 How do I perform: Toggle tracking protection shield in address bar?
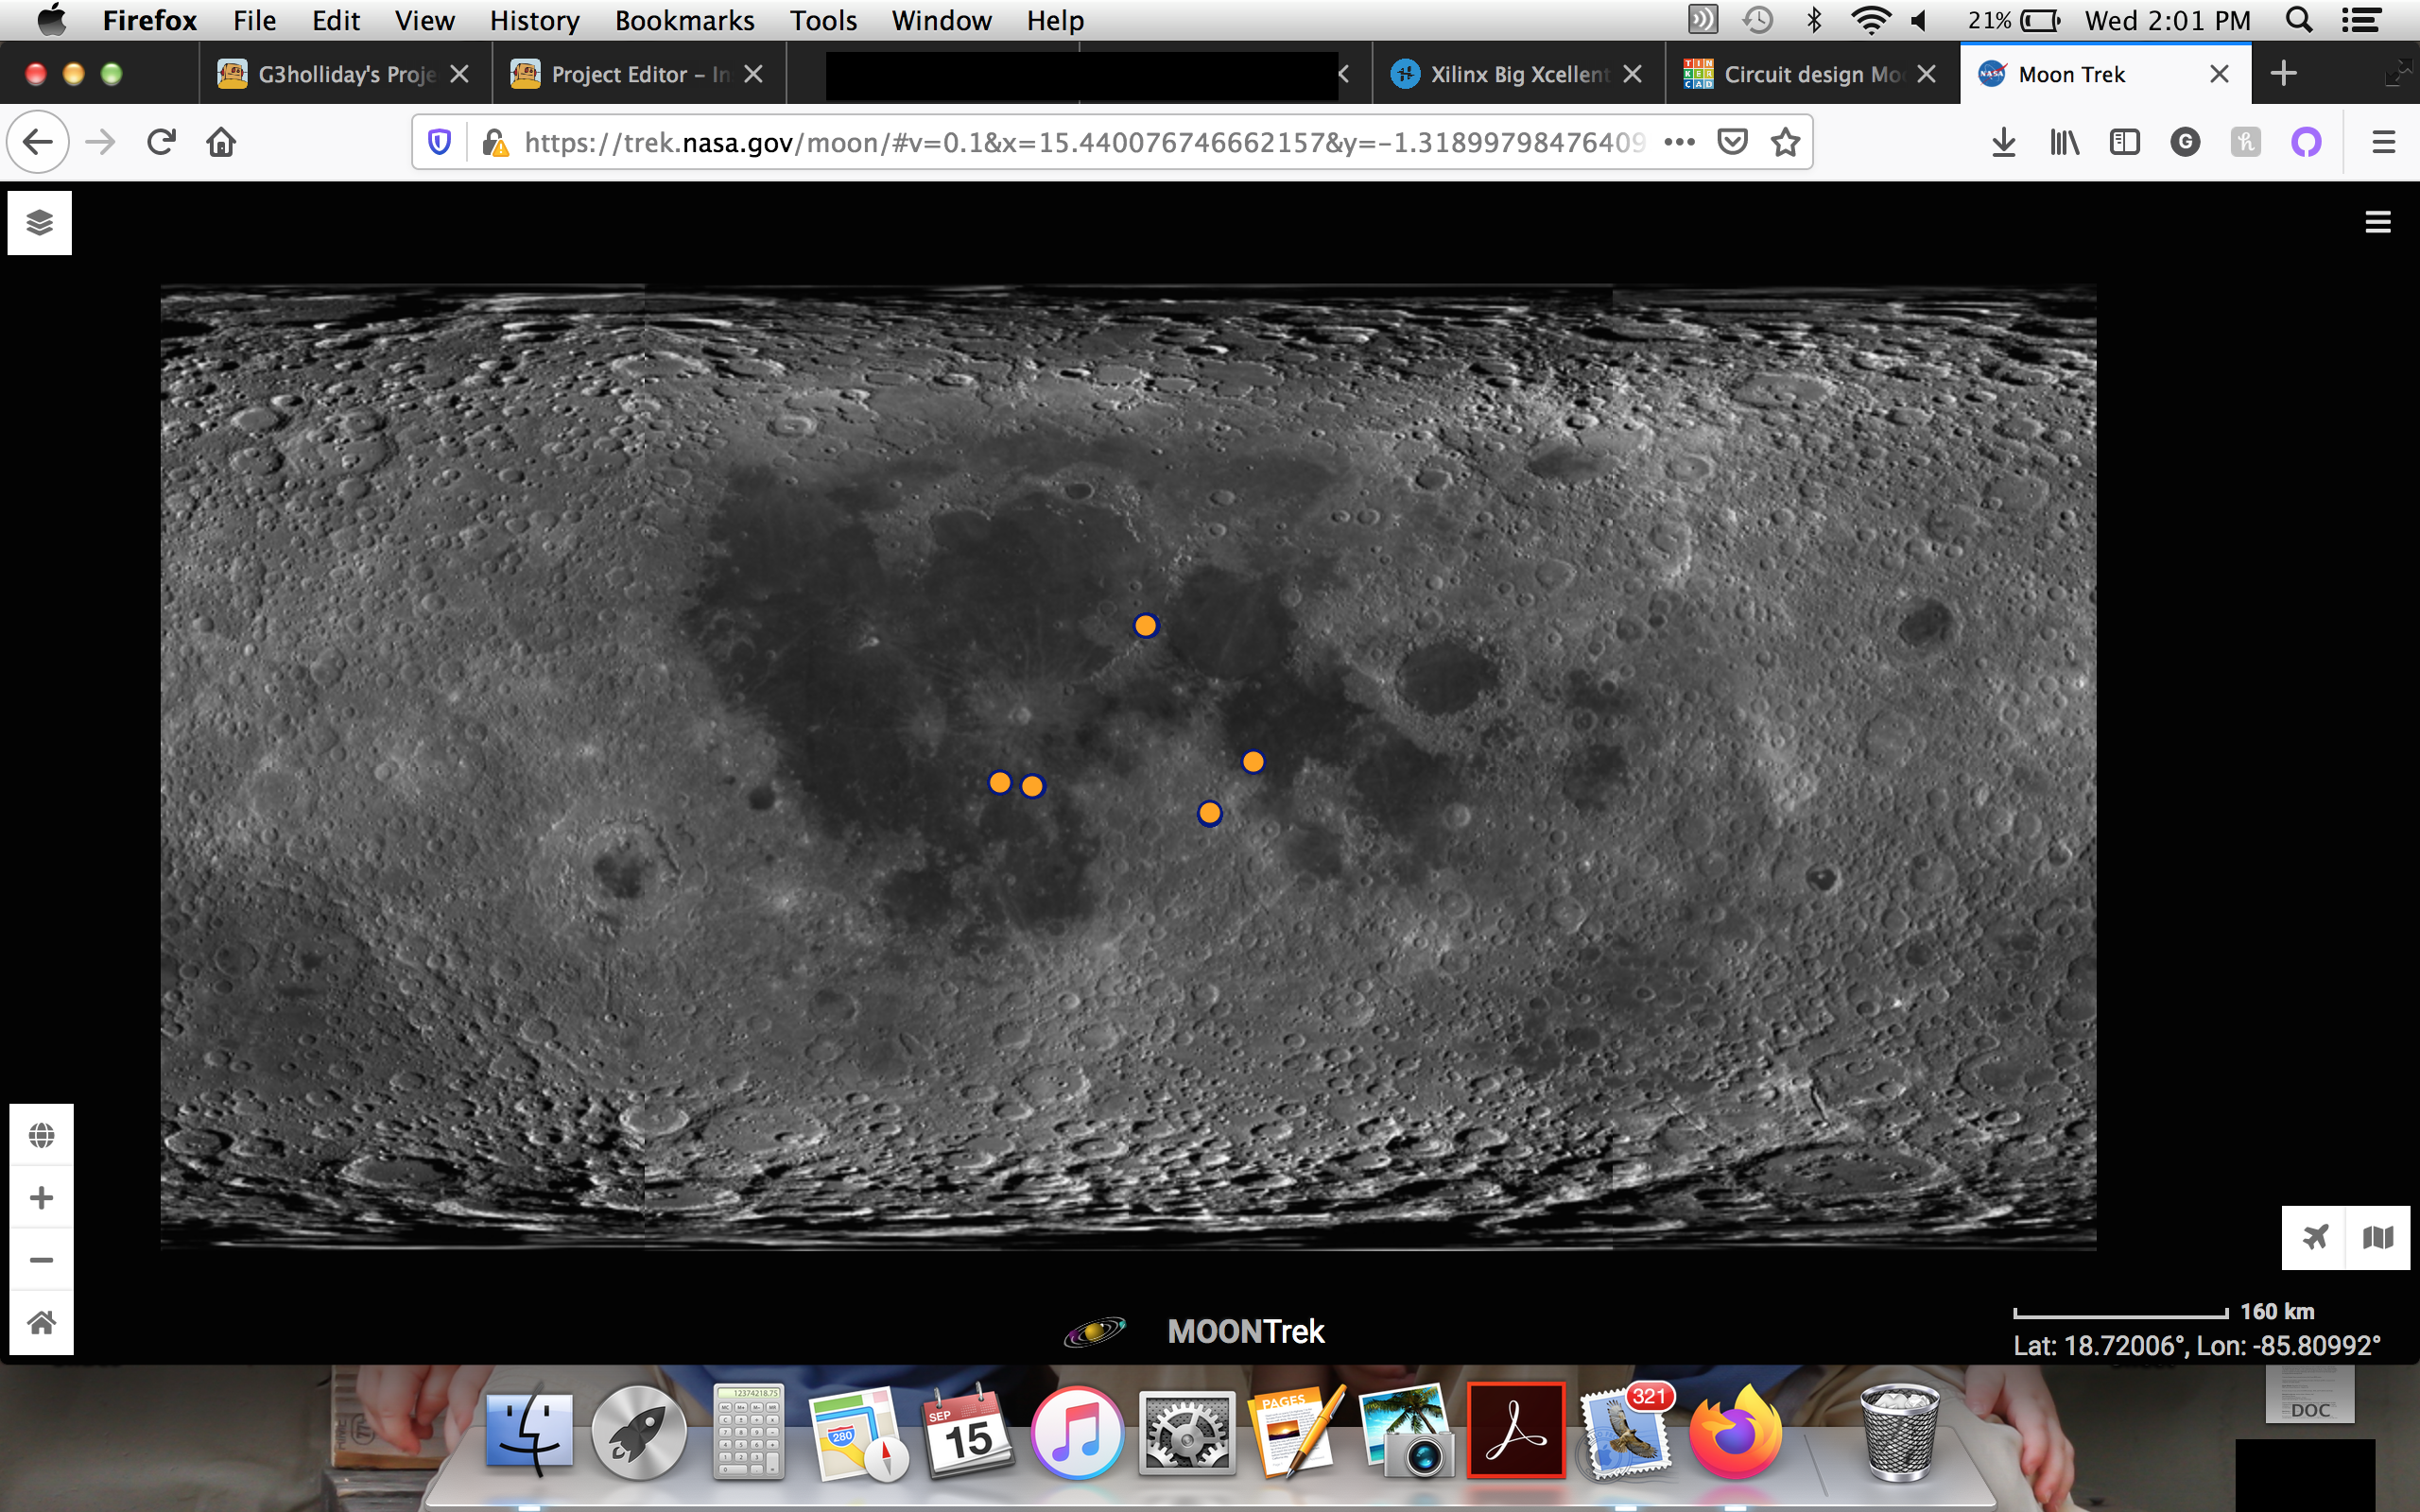pos(440,141)
